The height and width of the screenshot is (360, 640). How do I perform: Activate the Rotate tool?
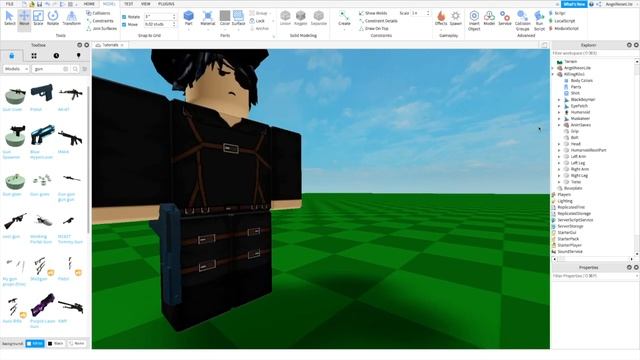coord(53,18)
